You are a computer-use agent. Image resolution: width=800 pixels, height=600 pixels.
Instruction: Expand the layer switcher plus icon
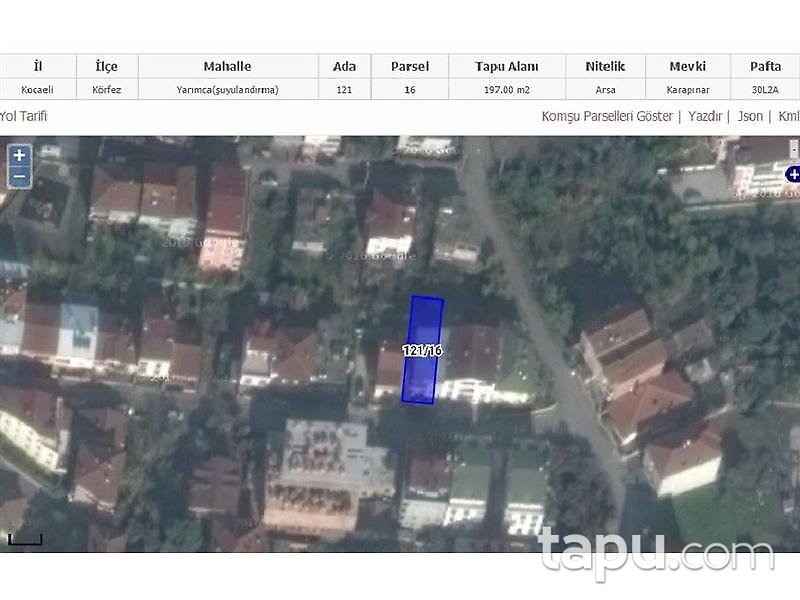[793, 174]
